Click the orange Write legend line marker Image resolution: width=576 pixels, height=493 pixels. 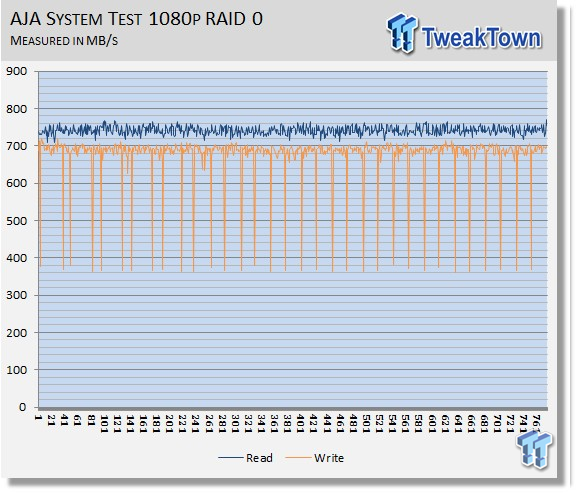click(298, 458)
